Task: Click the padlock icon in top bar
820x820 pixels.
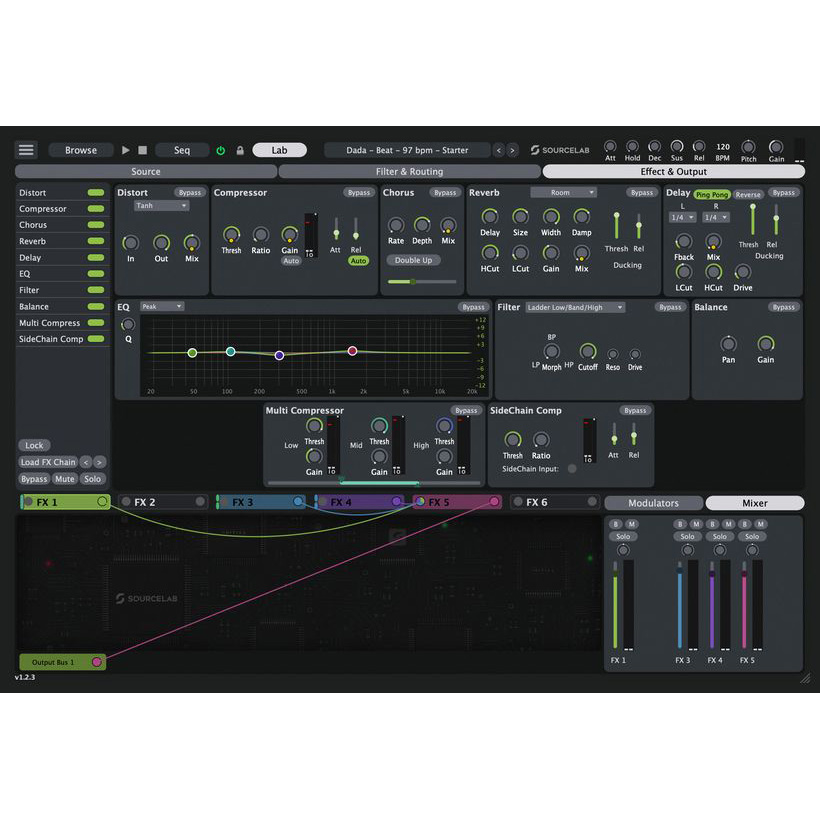Action: (240, 151)
